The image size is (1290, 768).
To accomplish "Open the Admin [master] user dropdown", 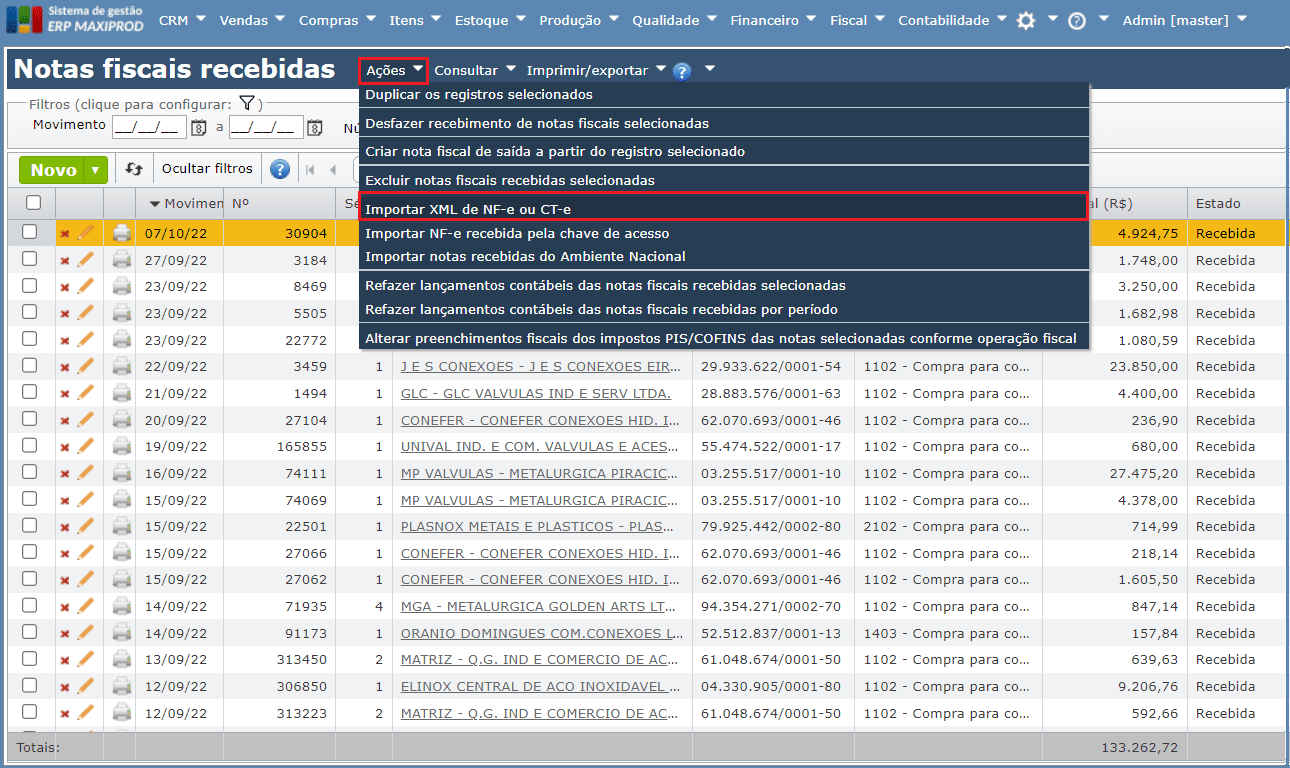I will pos(1185,20).
